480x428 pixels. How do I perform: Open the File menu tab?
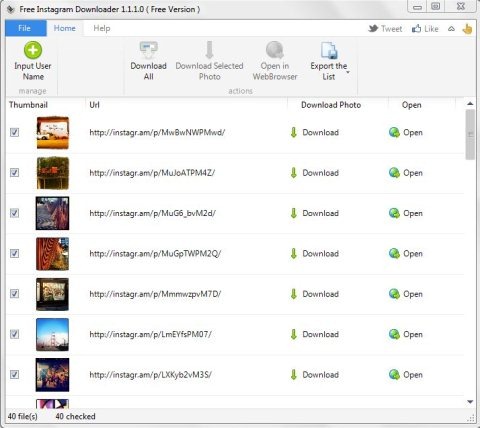[24, 28]
